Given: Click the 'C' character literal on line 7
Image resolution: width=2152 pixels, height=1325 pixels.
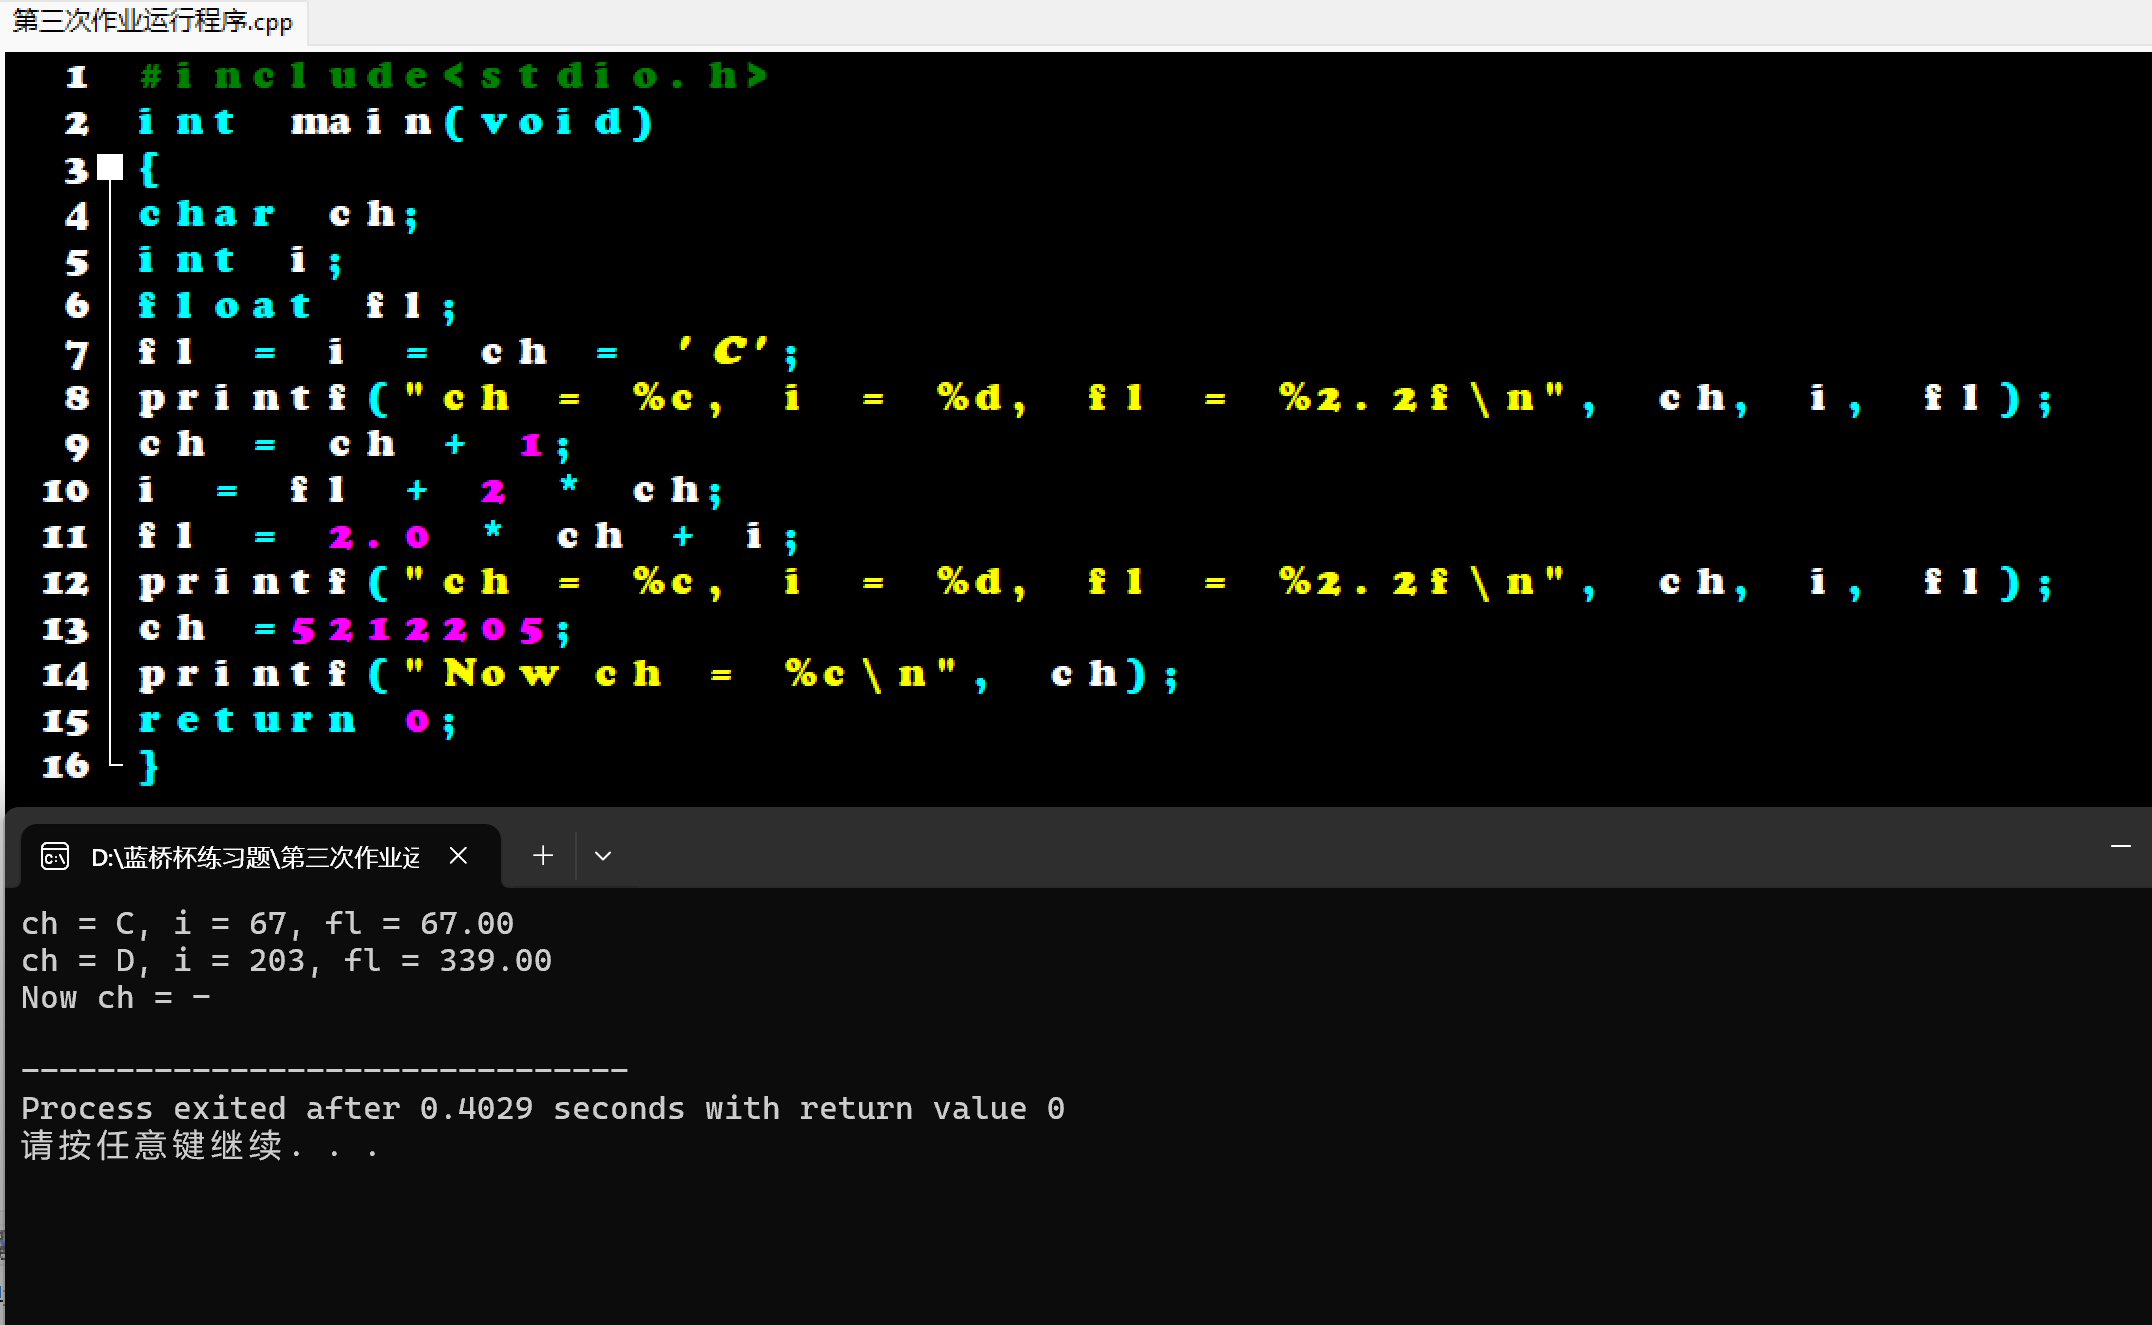Looking at the screenshot, I should tap(727, 351).
